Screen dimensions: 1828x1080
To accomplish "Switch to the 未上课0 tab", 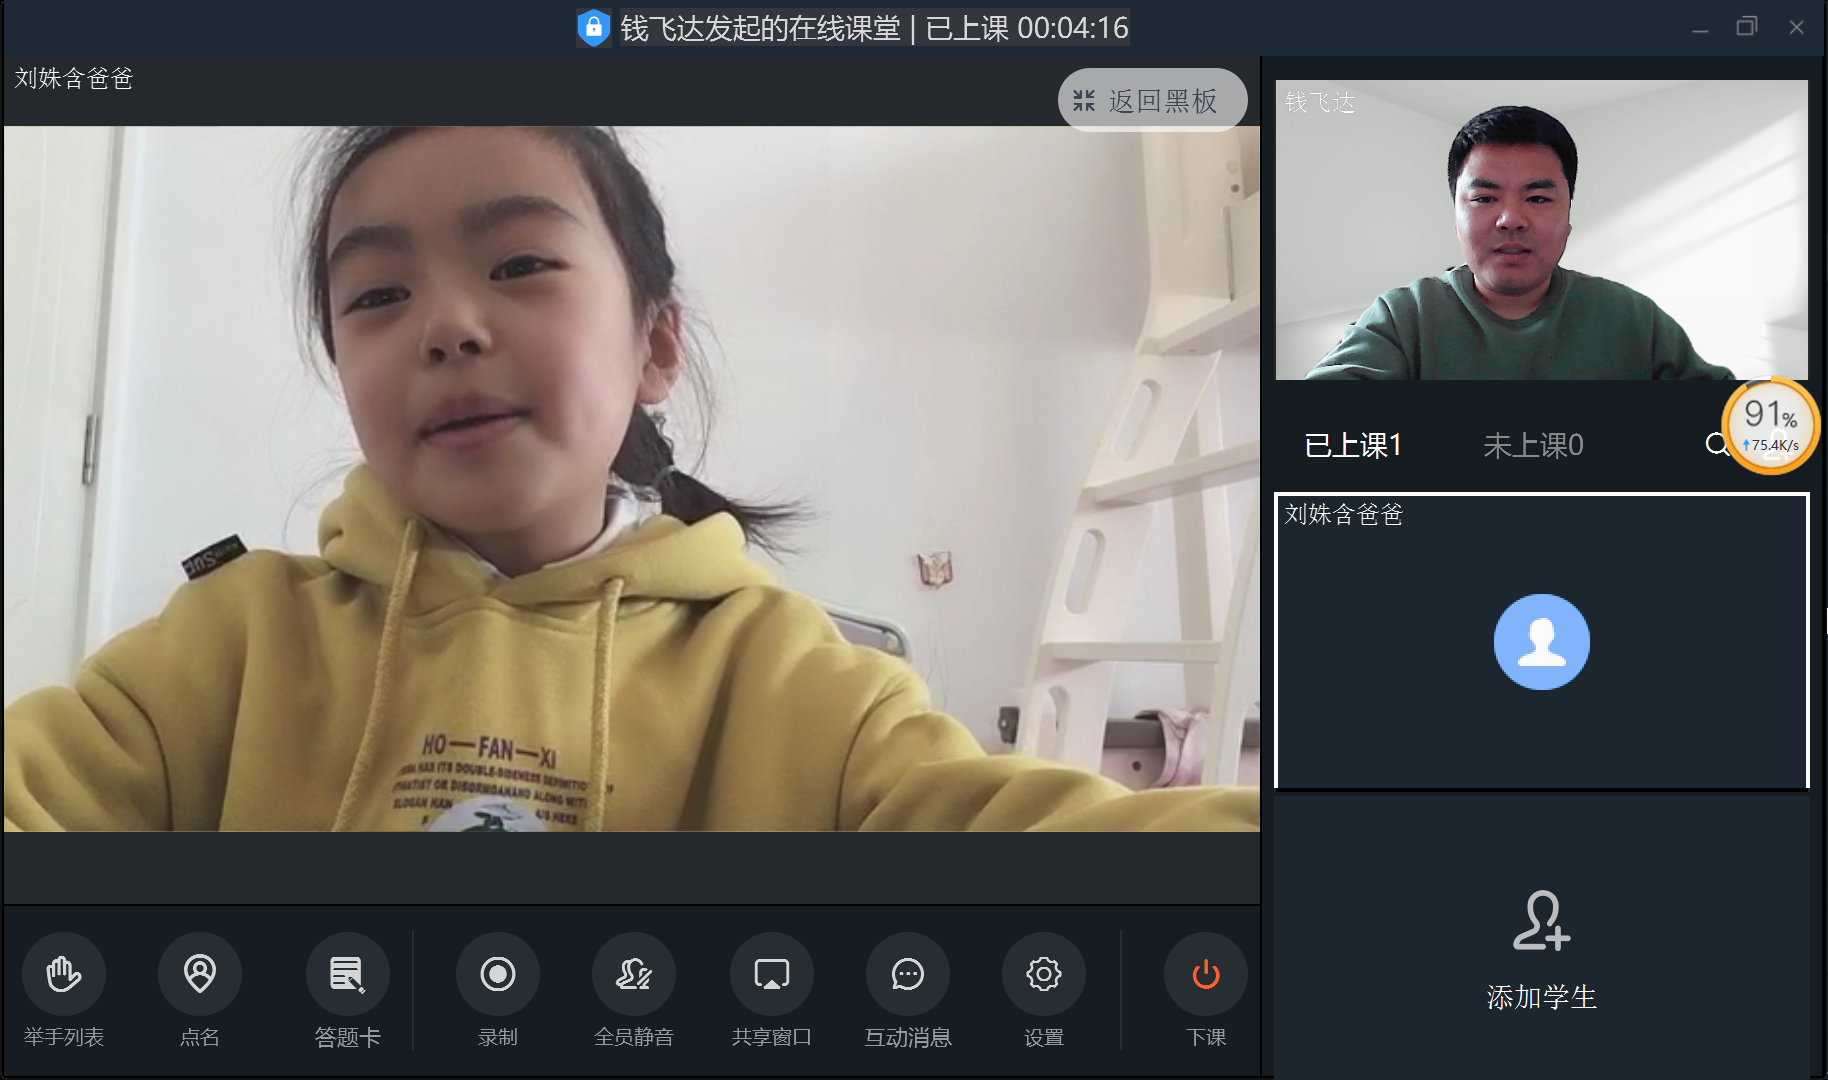I will click(1532, 445).
